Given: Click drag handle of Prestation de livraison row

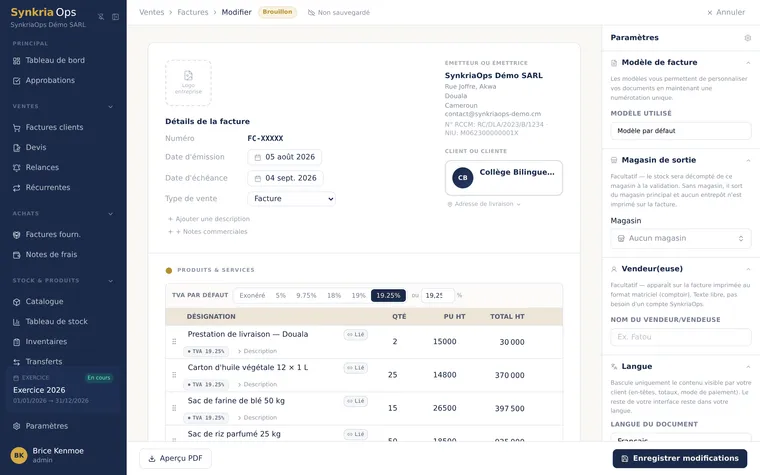Looking at the screenshot, I should tap(174, 342).
